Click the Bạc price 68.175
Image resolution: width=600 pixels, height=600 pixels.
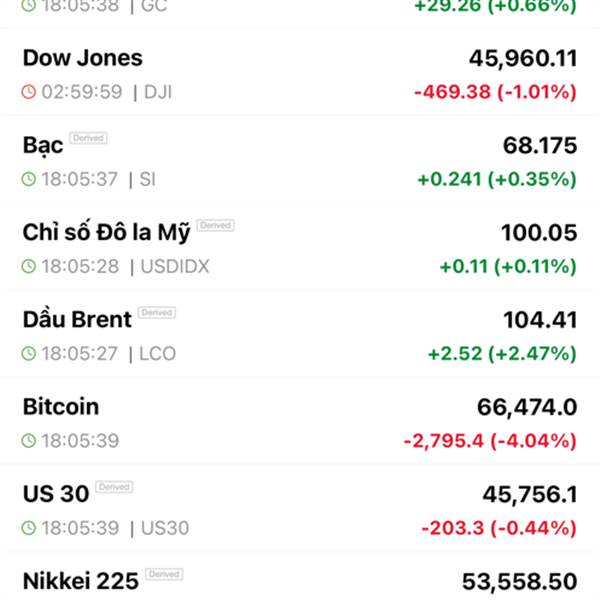point(540,145)
